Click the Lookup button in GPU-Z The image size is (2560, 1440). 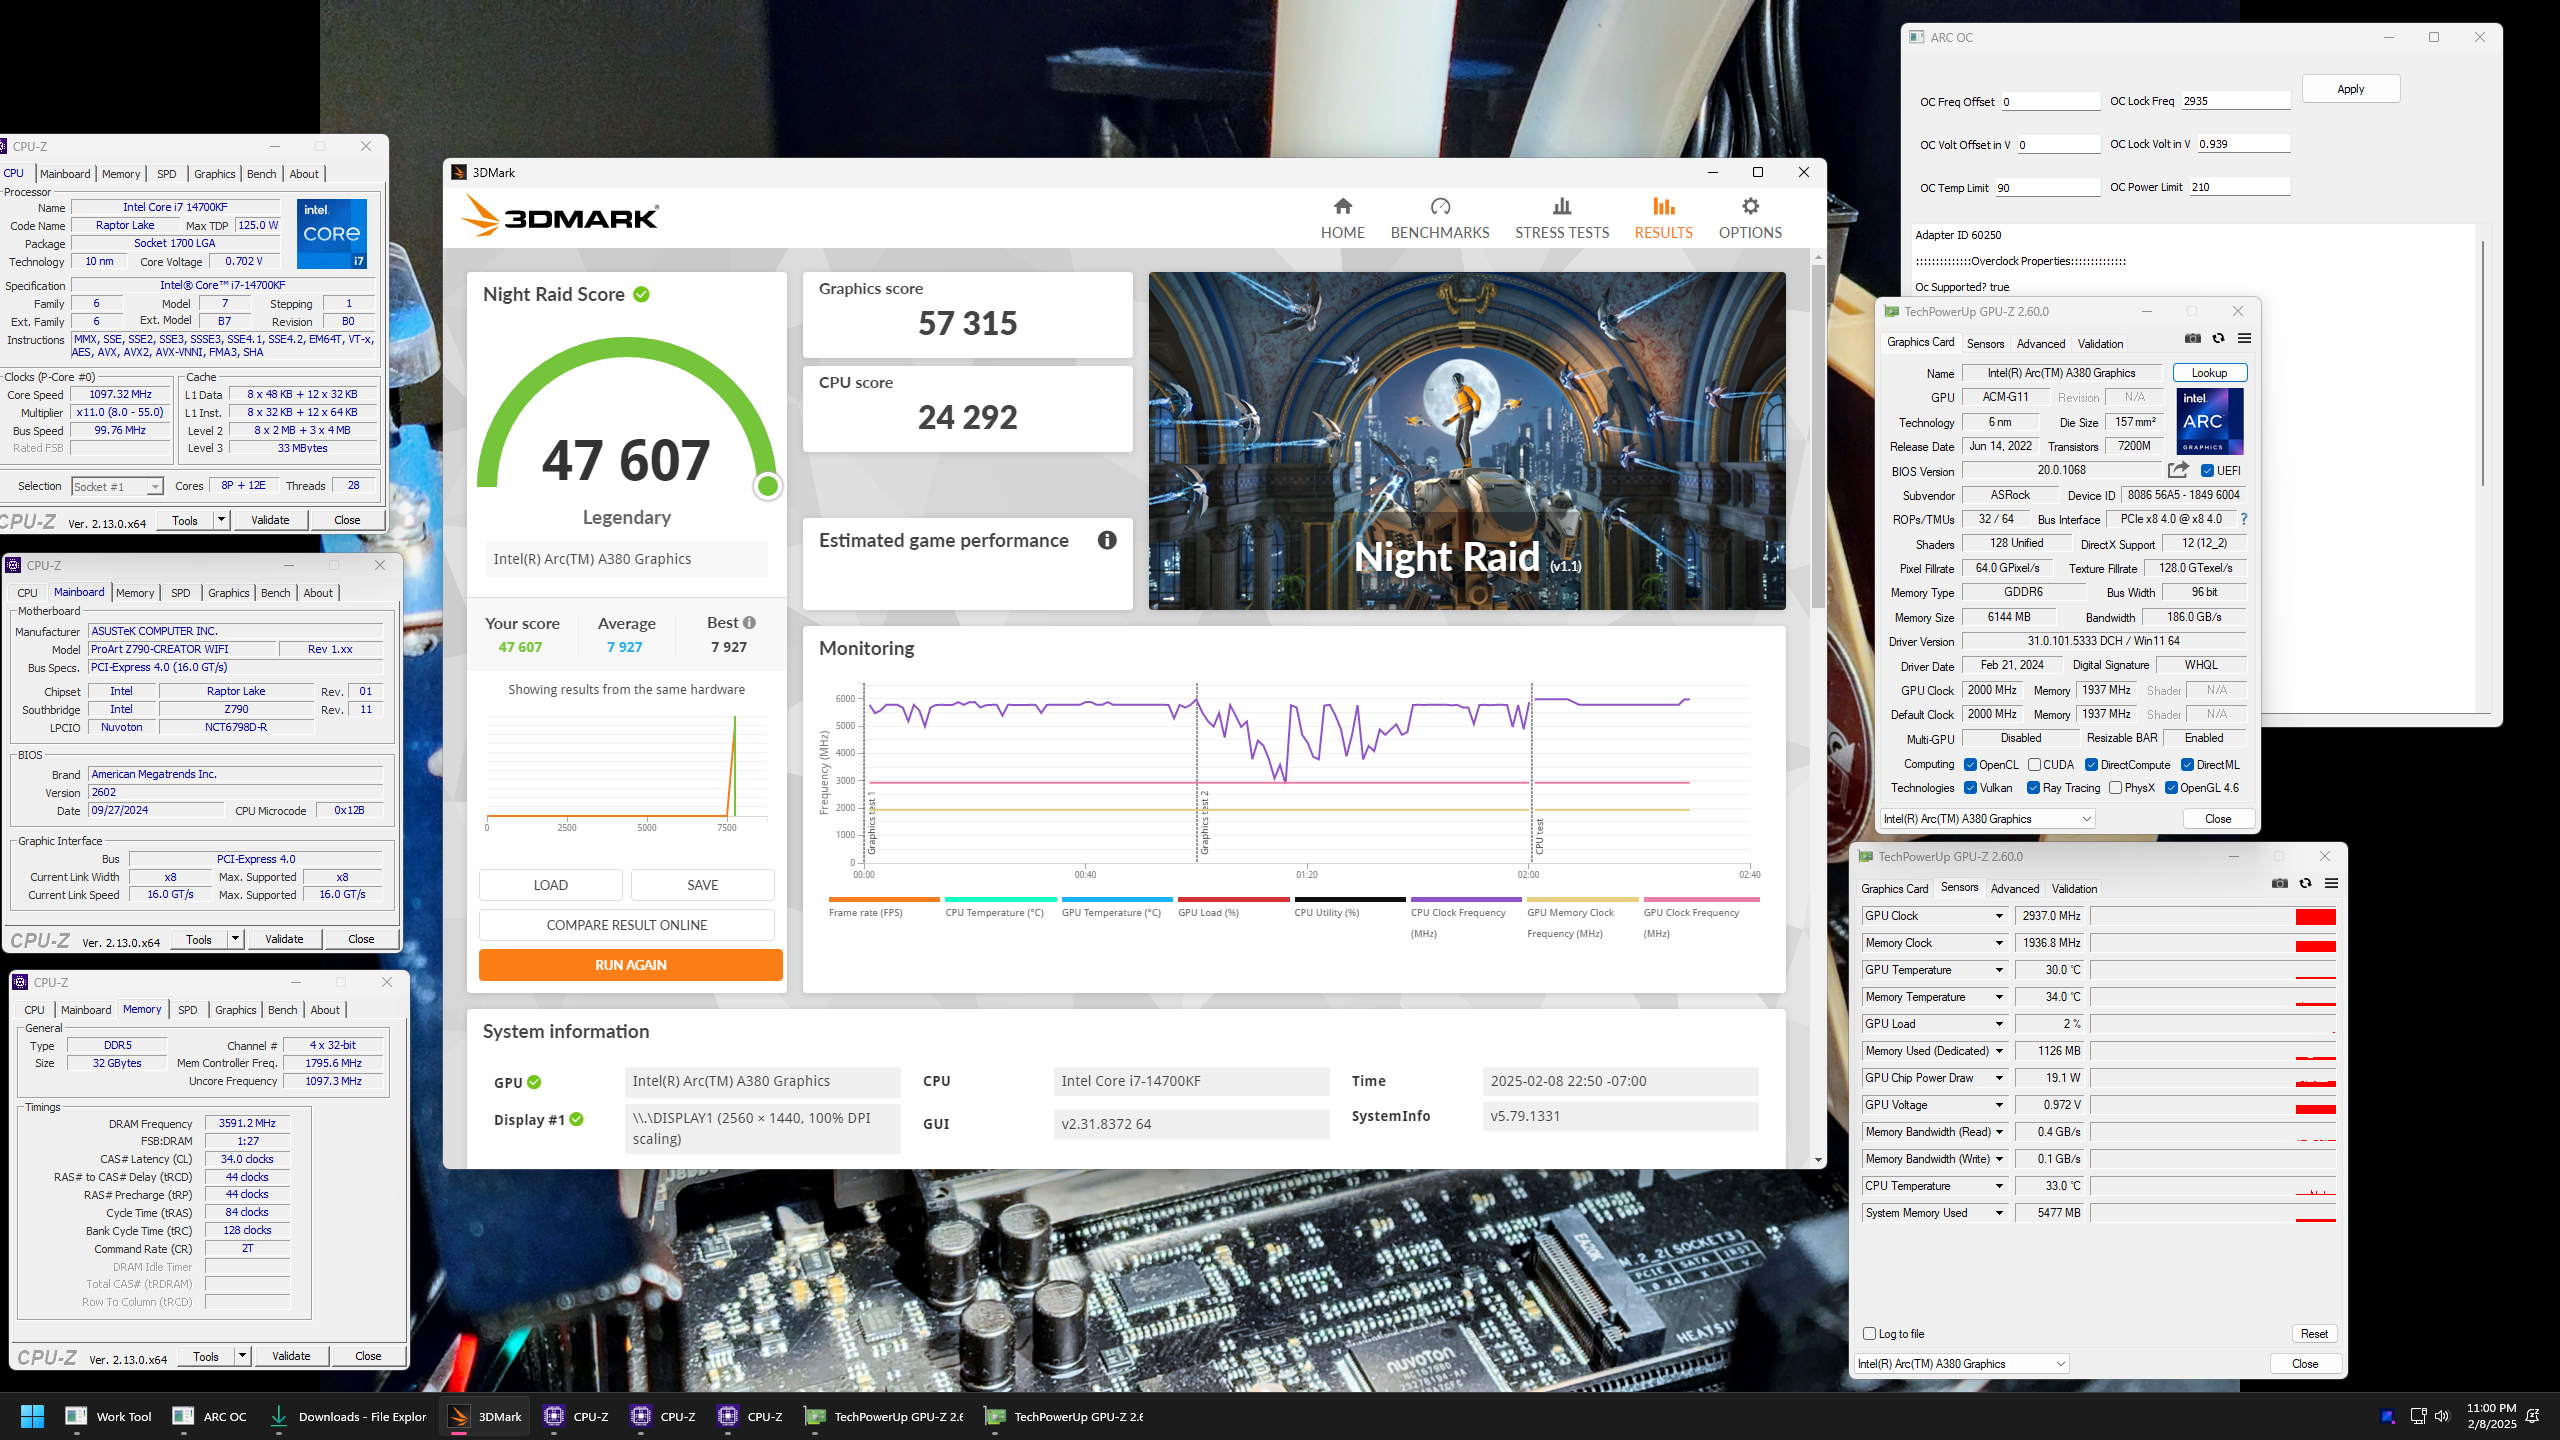pos(2209,373)
